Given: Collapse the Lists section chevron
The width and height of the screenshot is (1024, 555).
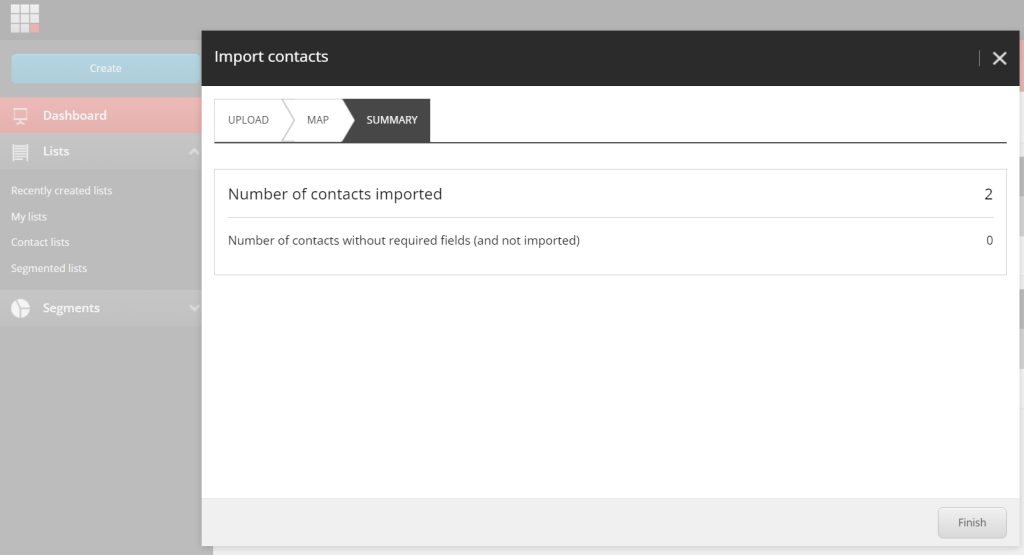Looking at the screenshot, I should click(194, 152).
